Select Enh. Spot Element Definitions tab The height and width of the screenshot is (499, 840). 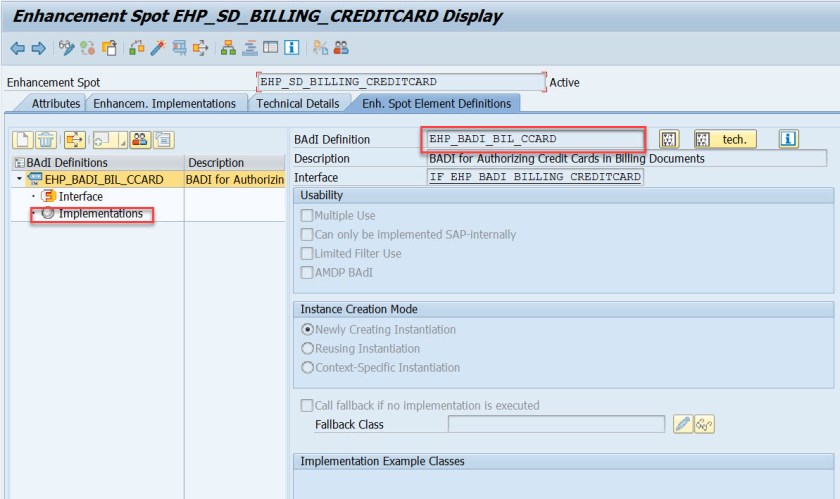[x=437, y=103]
